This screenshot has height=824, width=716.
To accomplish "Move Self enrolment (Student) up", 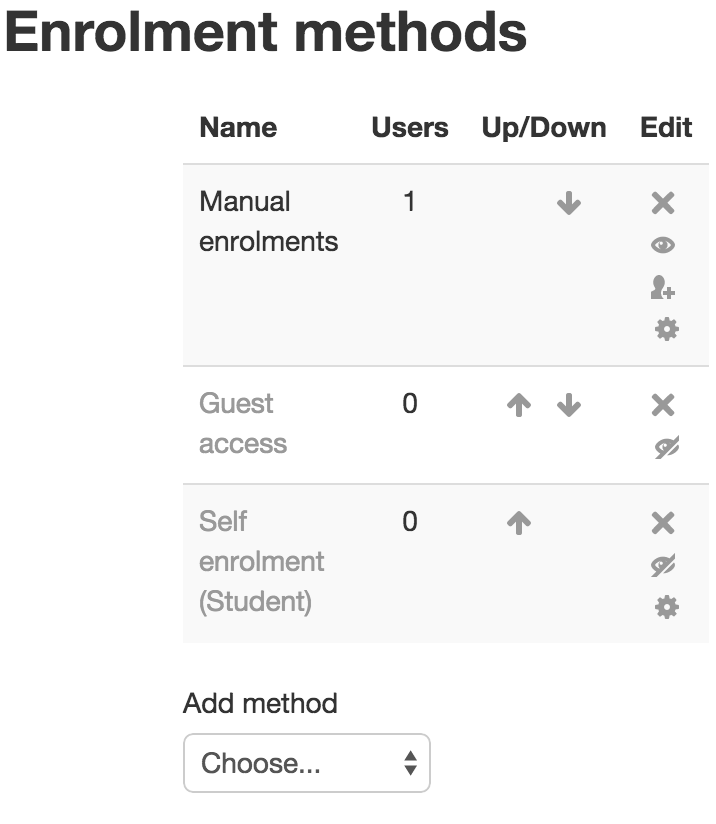I will (519, 523).
